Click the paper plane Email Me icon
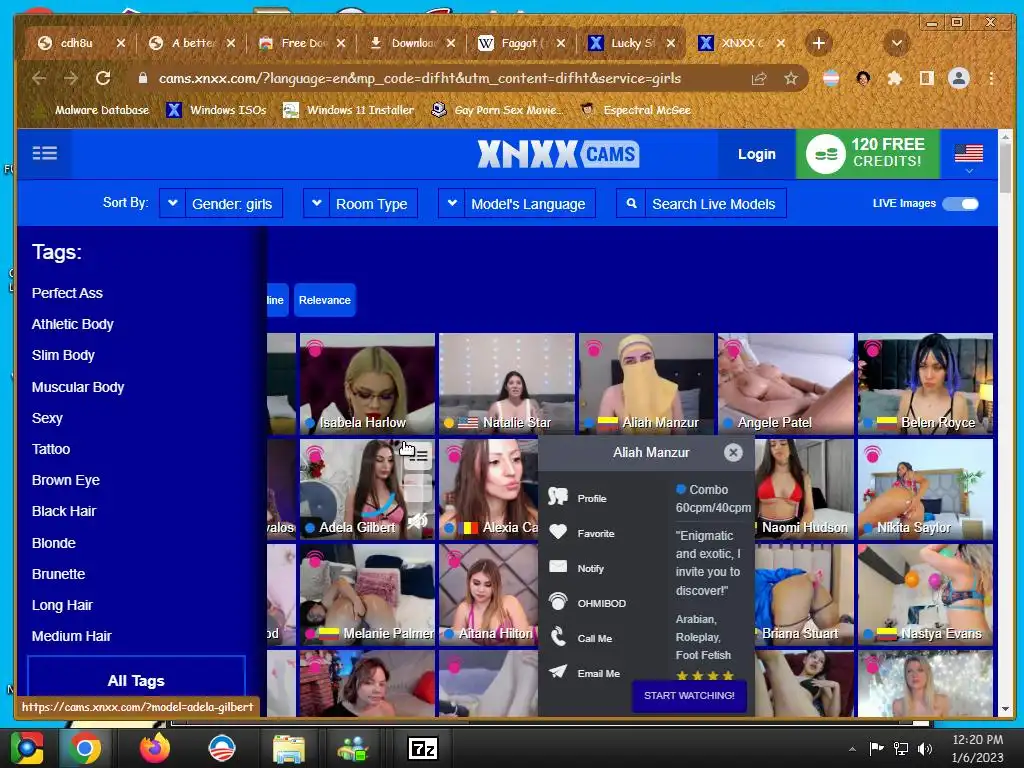 point(558,671)
